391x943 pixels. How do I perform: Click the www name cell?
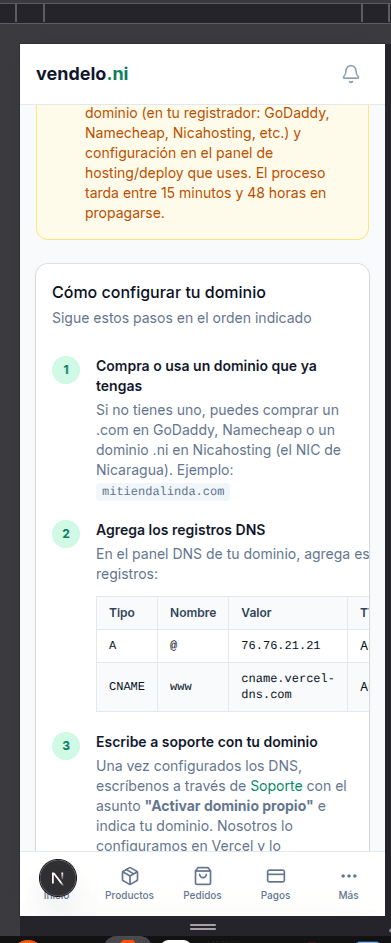tap(192, 686)
